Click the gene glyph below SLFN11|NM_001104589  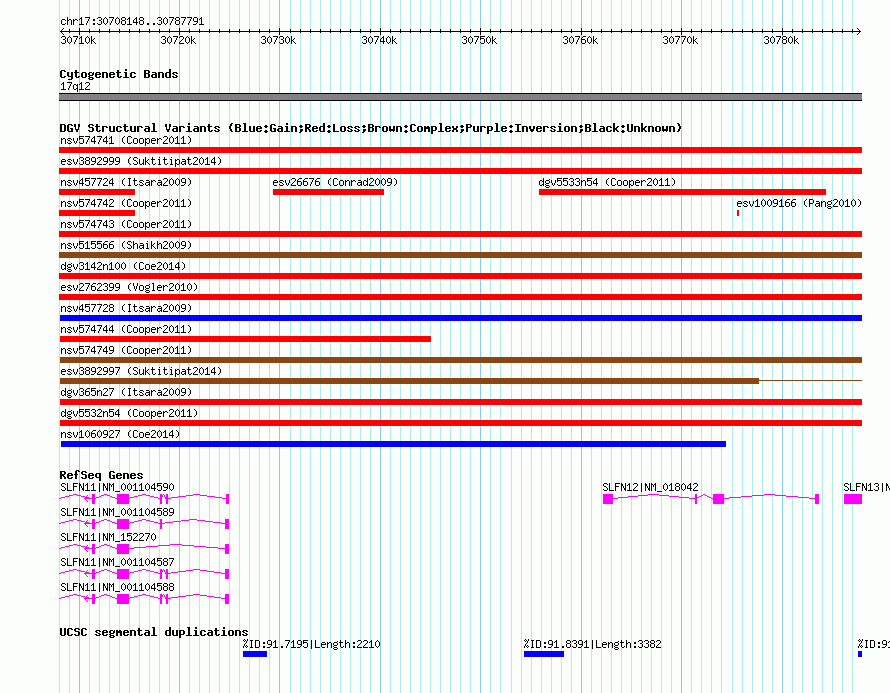[x=144, y=524]
